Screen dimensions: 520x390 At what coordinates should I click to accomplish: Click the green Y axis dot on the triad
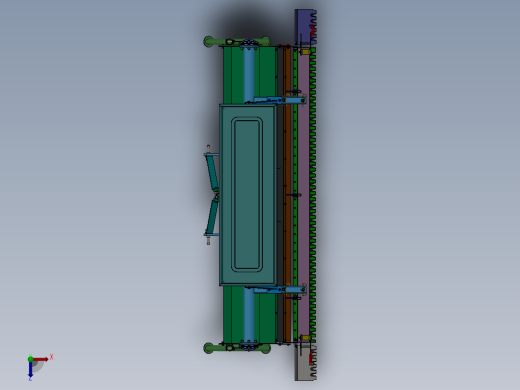pyautogui.click(x=30, y=359)
